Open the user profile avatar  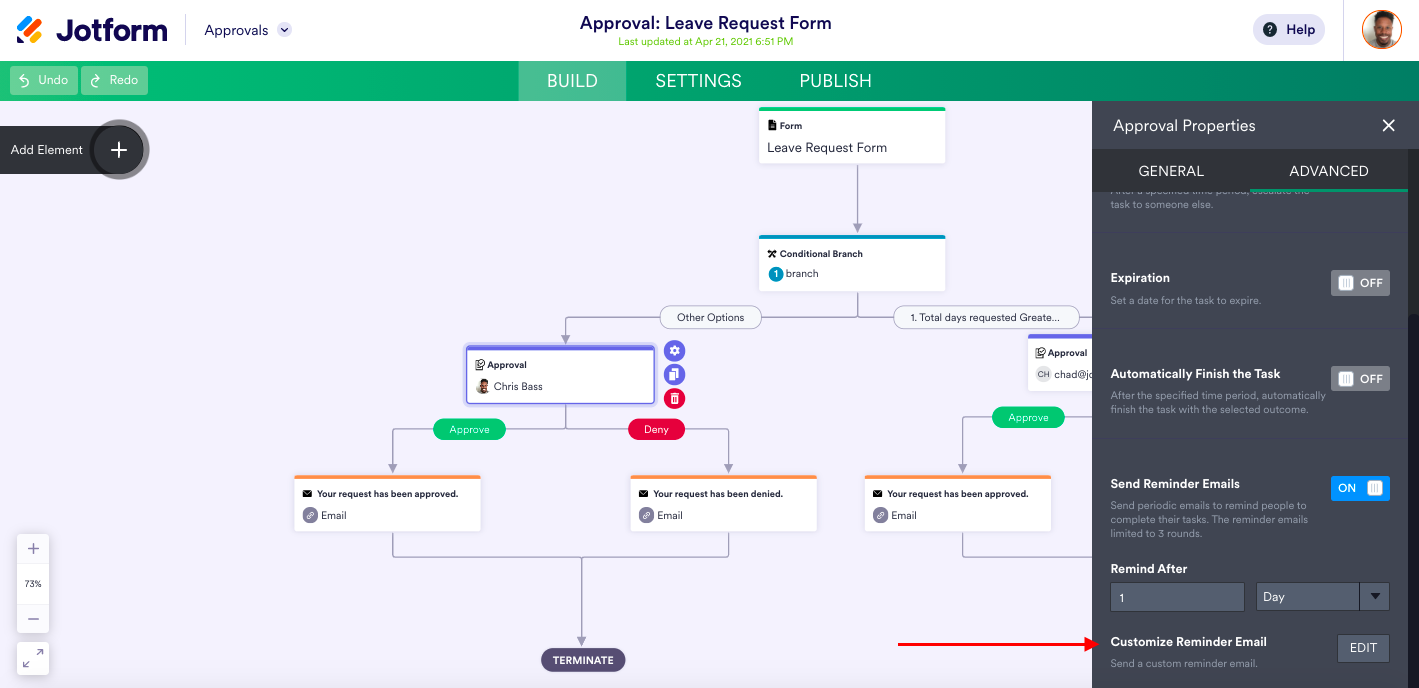tap(1381, 30)
